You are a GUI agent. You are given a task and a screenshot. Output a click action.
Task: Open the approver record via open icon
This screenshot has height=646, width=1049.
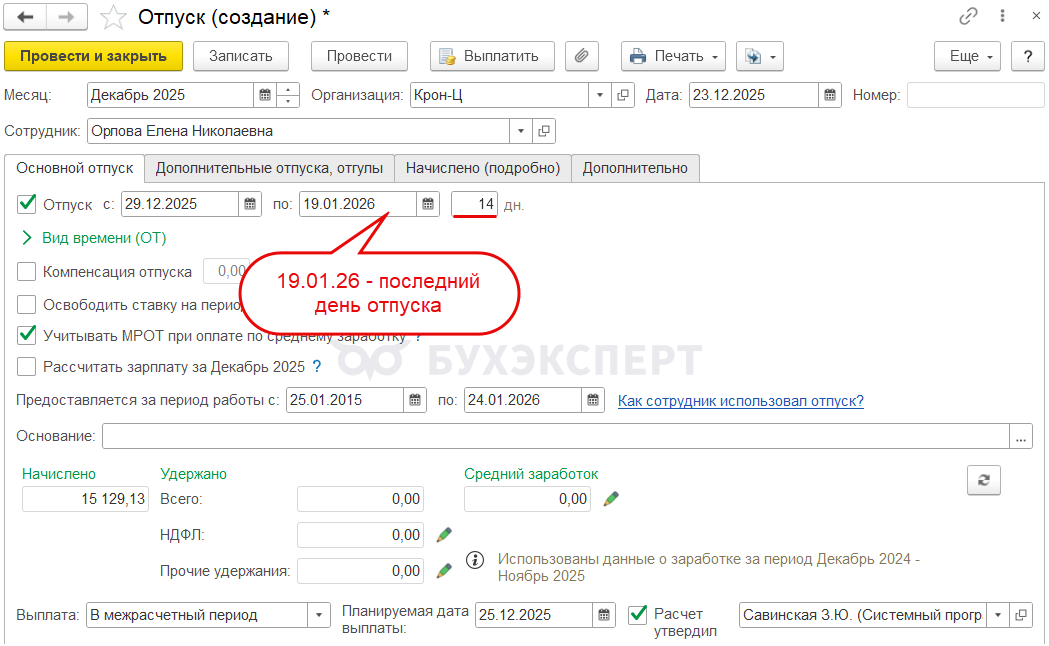point(1021,615)
